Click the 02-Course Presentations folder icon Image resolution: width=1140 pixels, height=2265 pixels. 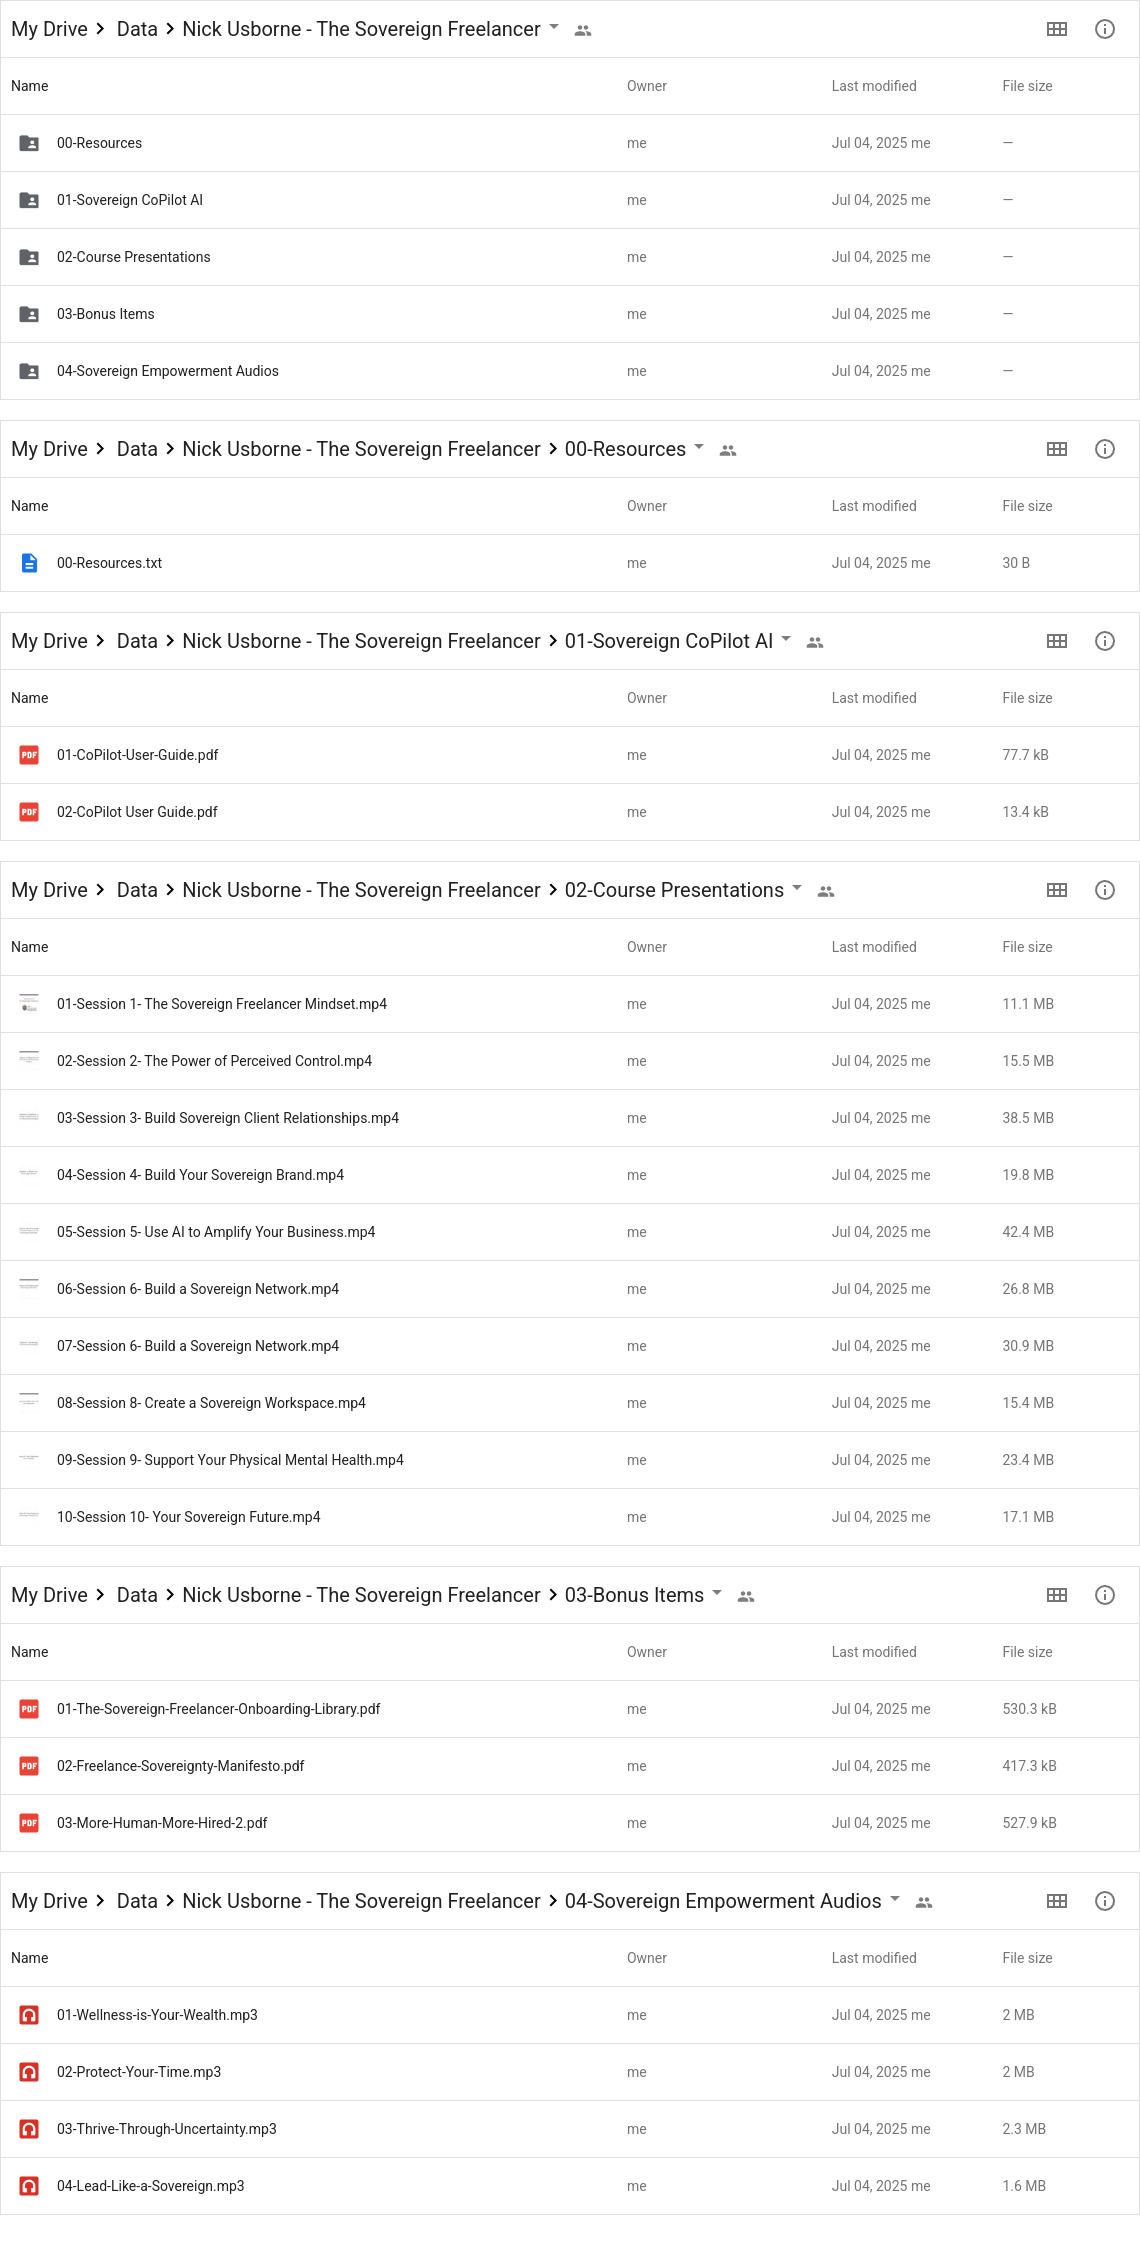[29, 257]
